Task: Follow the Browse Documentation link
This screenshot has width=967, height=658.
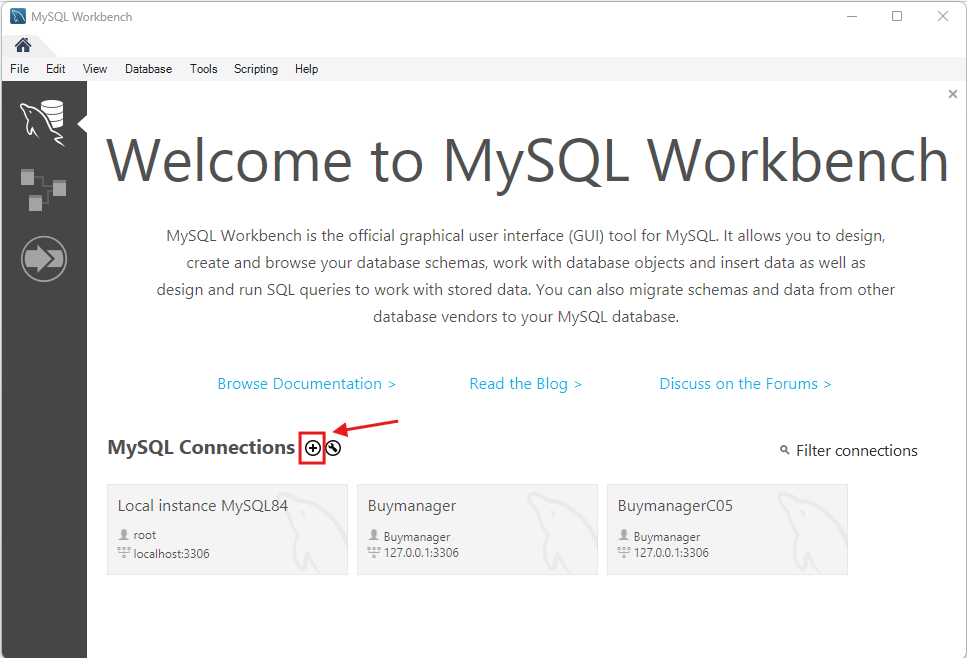Action: click(306, 384)
